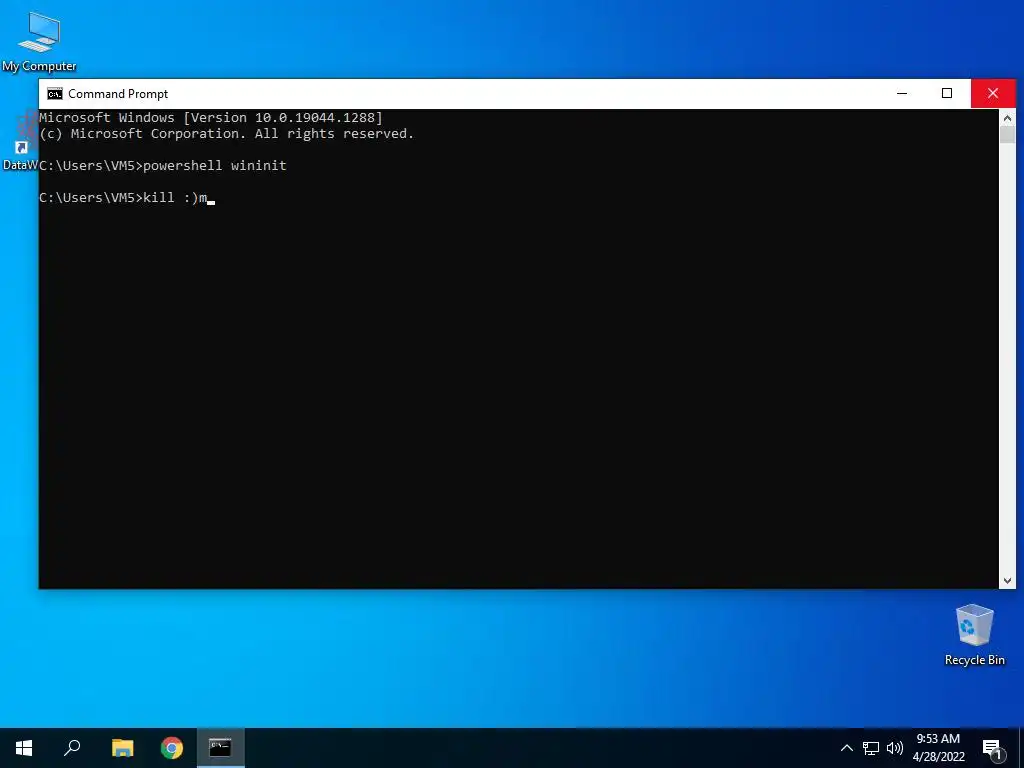Click the "powershell wininit" command text

tap(215, 166)
